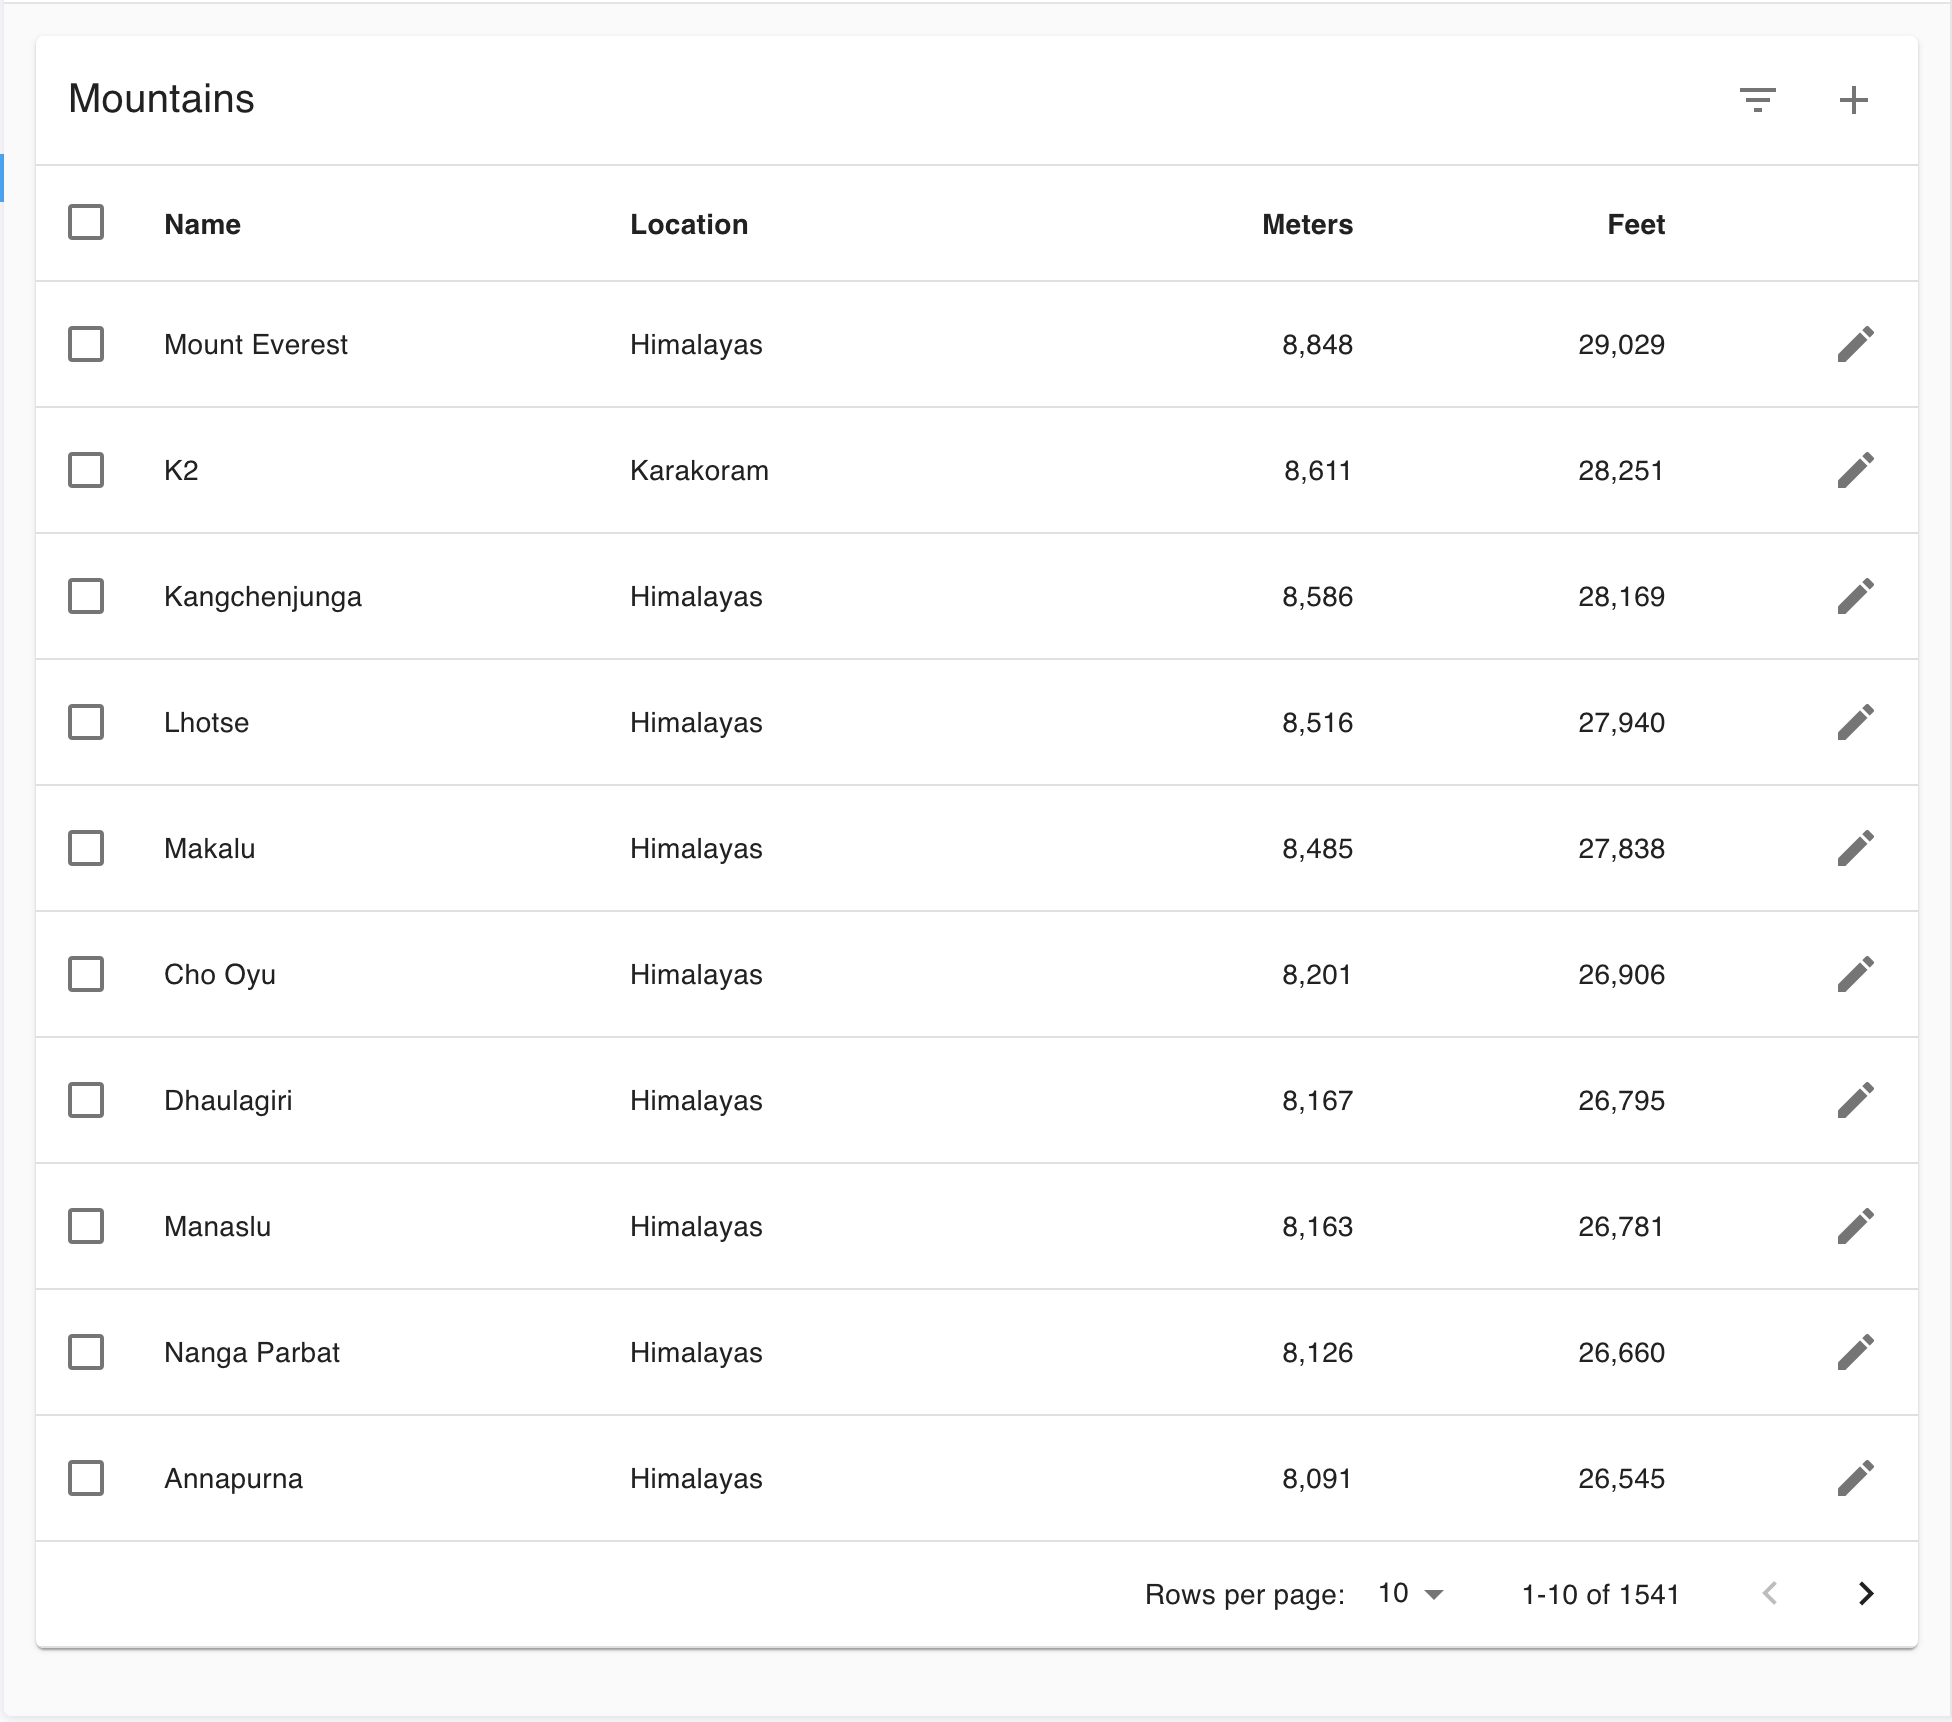Sort by the Name column header
This screenshot has height=1722, width=1952.
tap(202, 224)
